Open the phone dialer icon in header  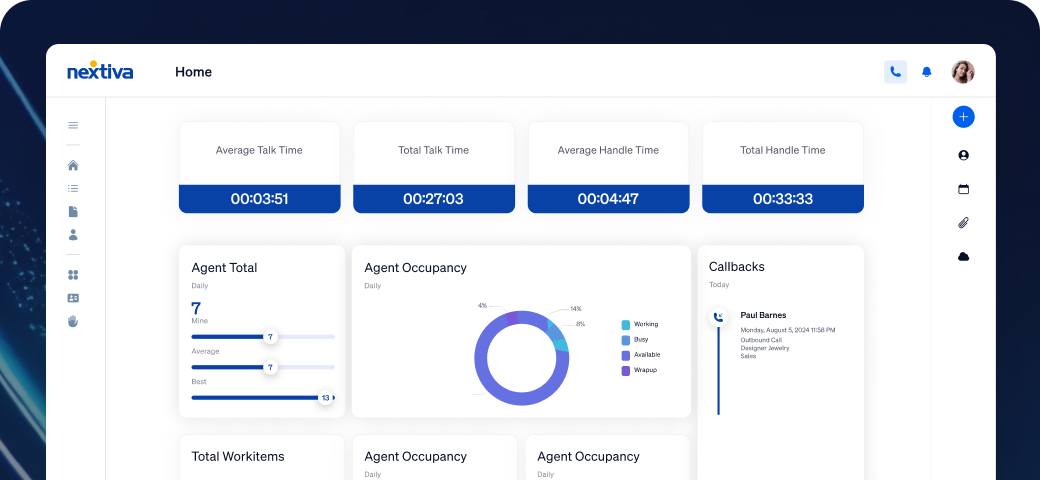point(895,72)
